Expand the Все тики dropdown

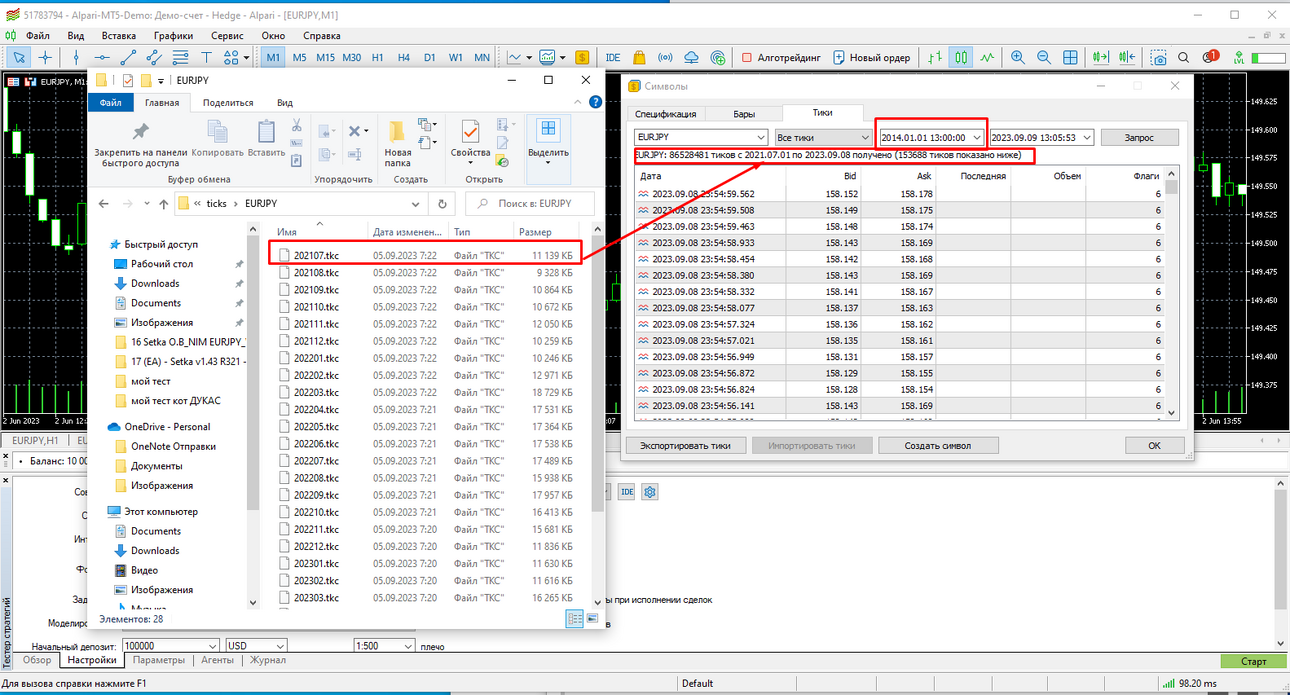[823, 137]
